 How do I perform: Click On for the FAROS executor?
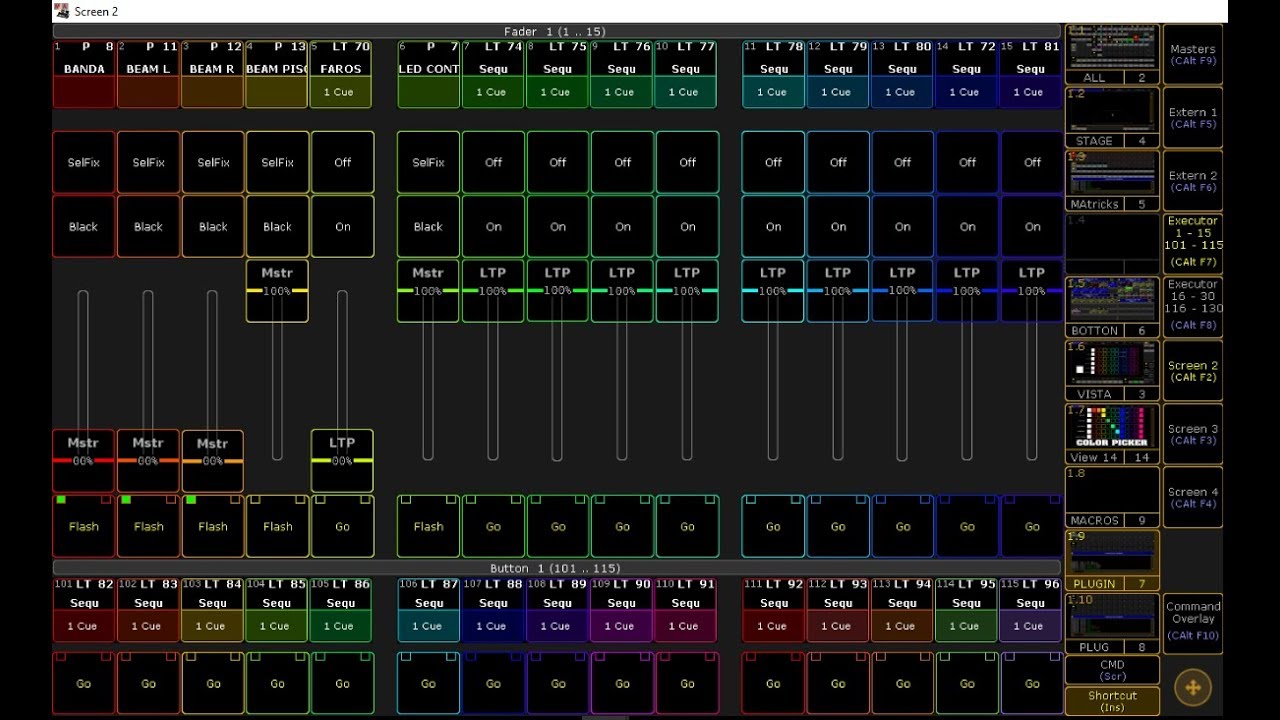coord(342,227)
